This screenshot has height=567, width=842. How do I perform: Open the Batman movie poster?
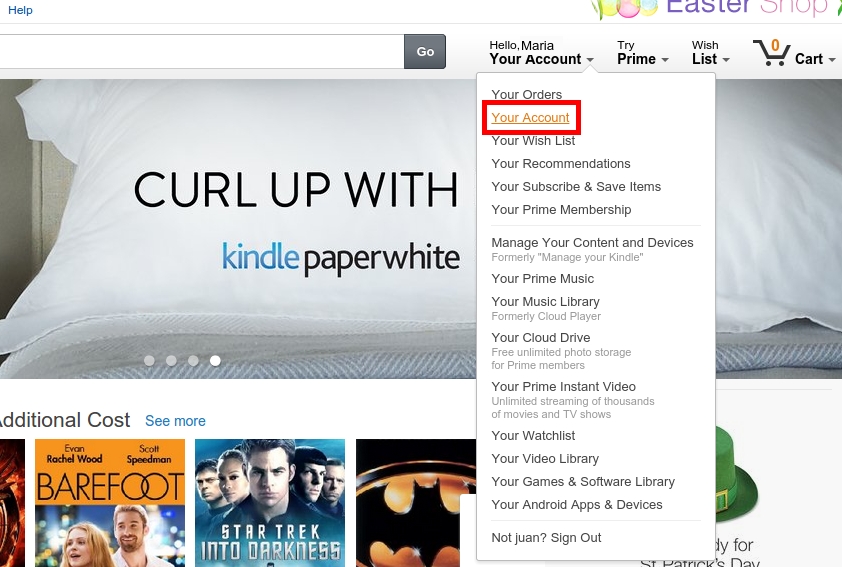[x=416, y=503]
